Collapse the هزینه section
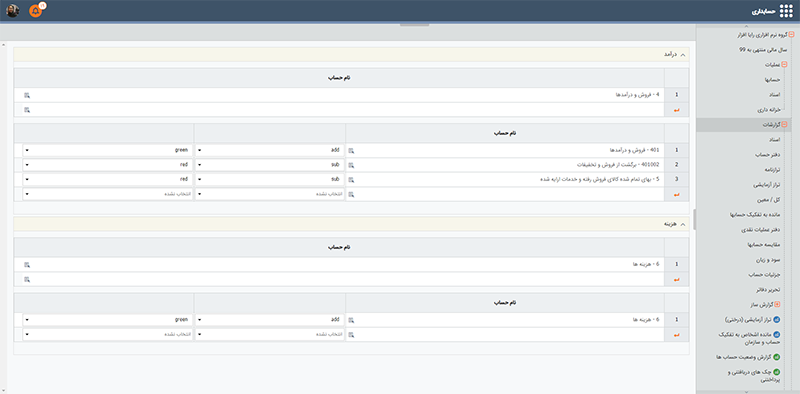The width and height of the screenshot is (800, 394). click(x=683, y=224)
